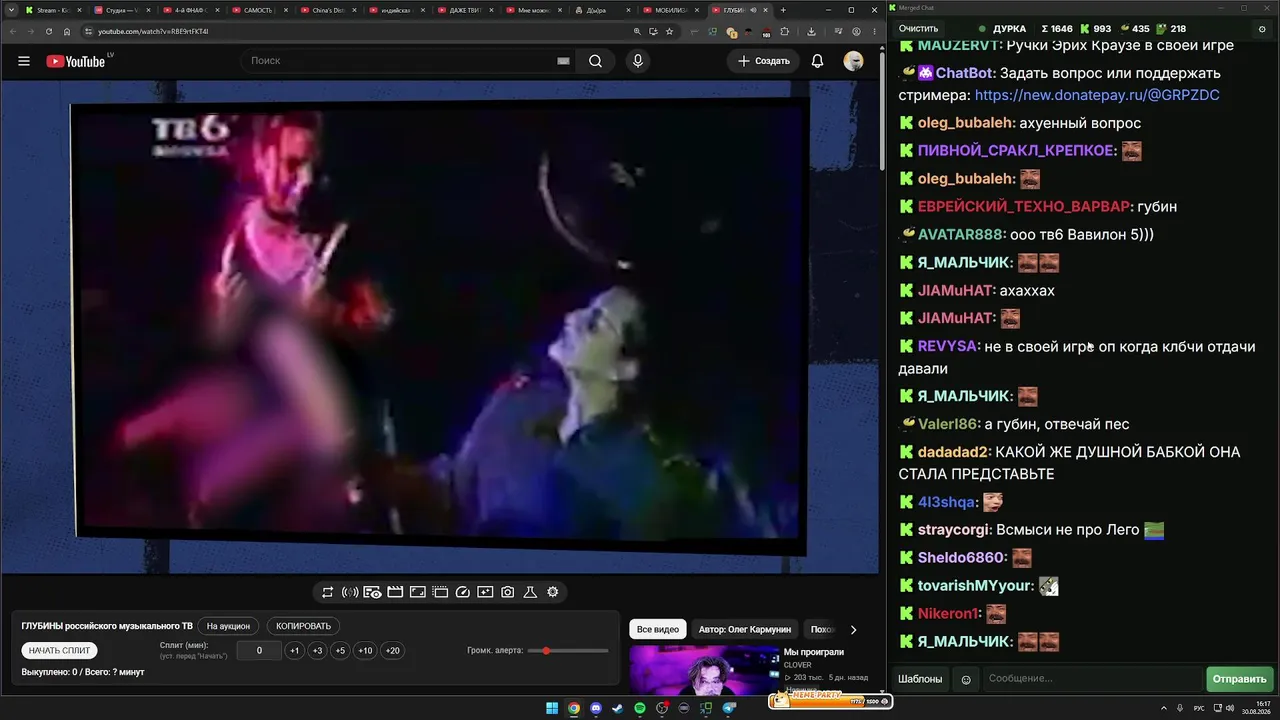The image size is (1280, 720).
Task: Switch to the Stream browser tab
Action: tap(54, 10)
